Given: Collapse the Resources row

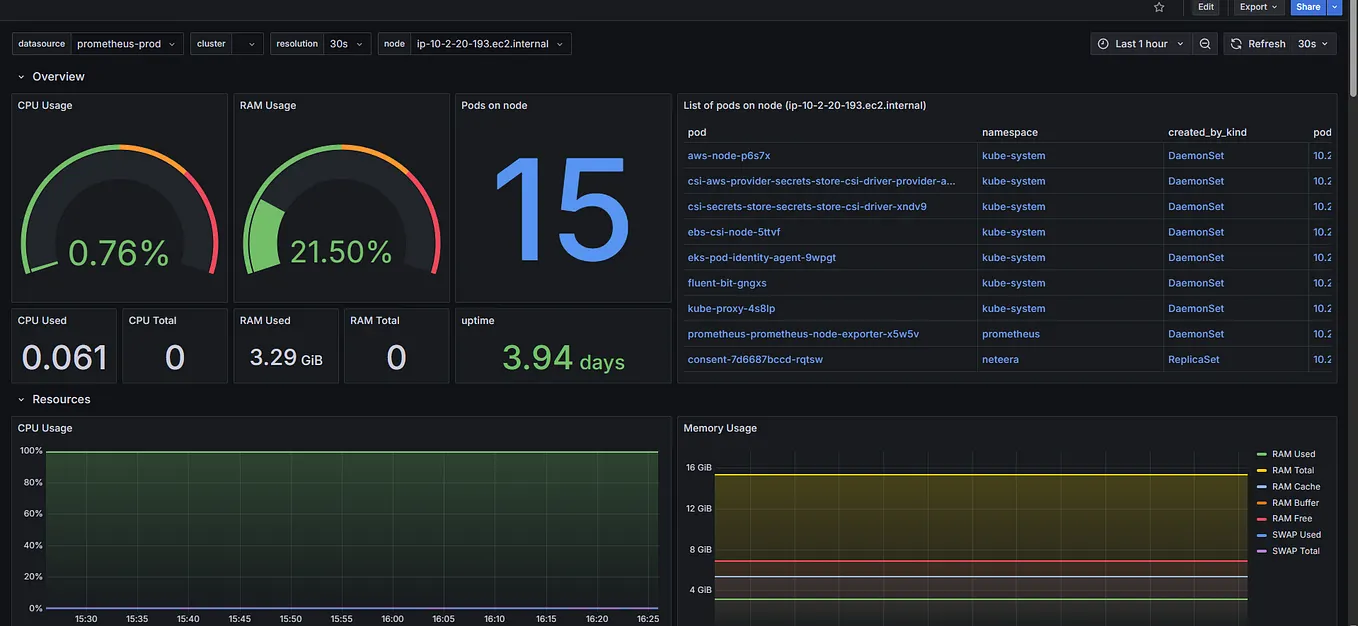Looking at the screenshot, I should [x=21, y=400].
